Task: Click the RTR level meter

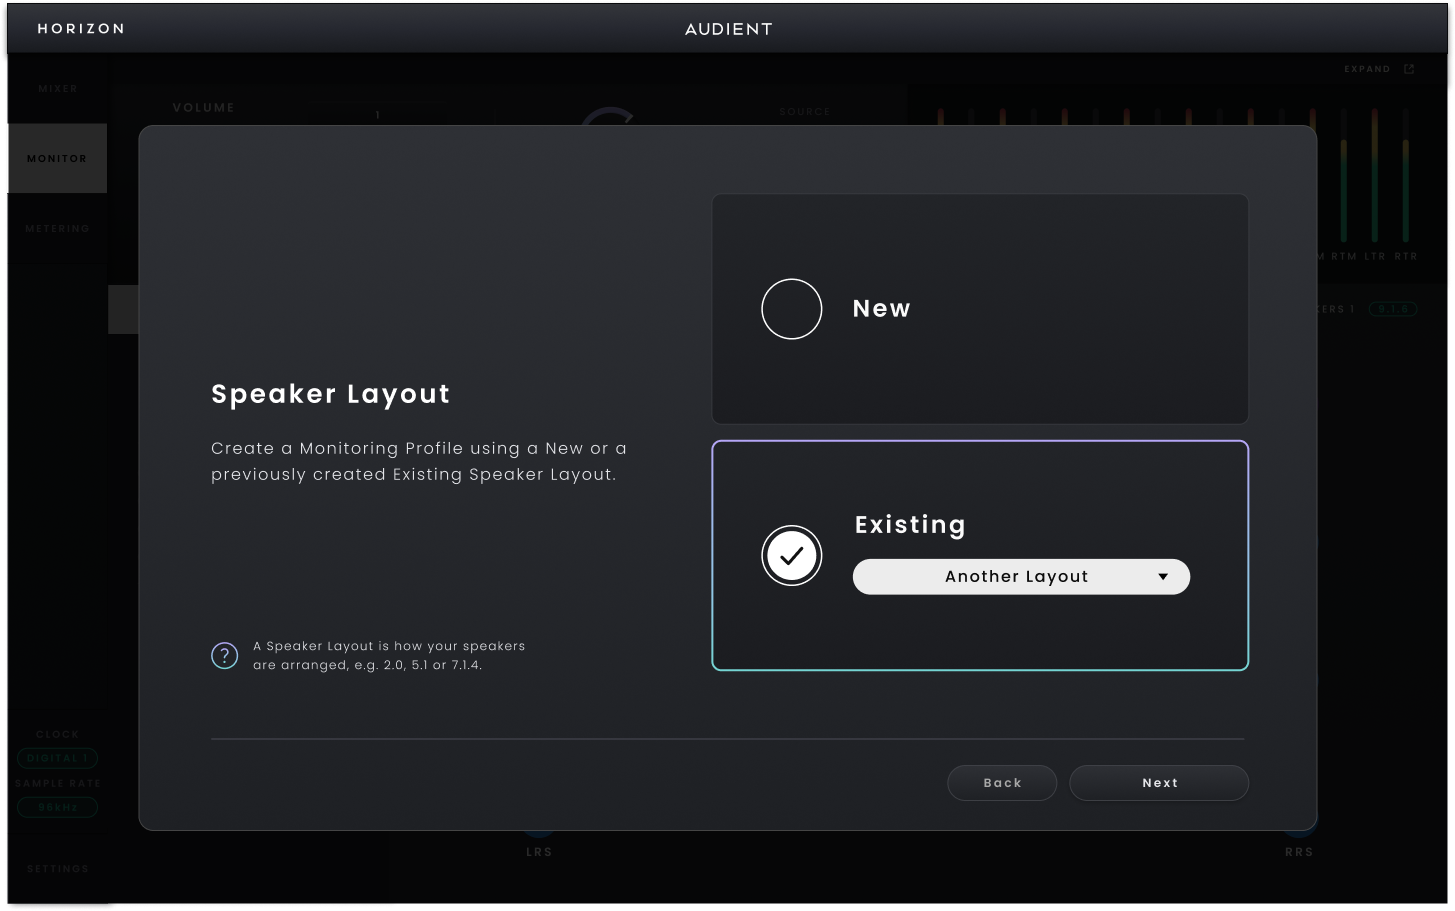Action: [1406, 175]
